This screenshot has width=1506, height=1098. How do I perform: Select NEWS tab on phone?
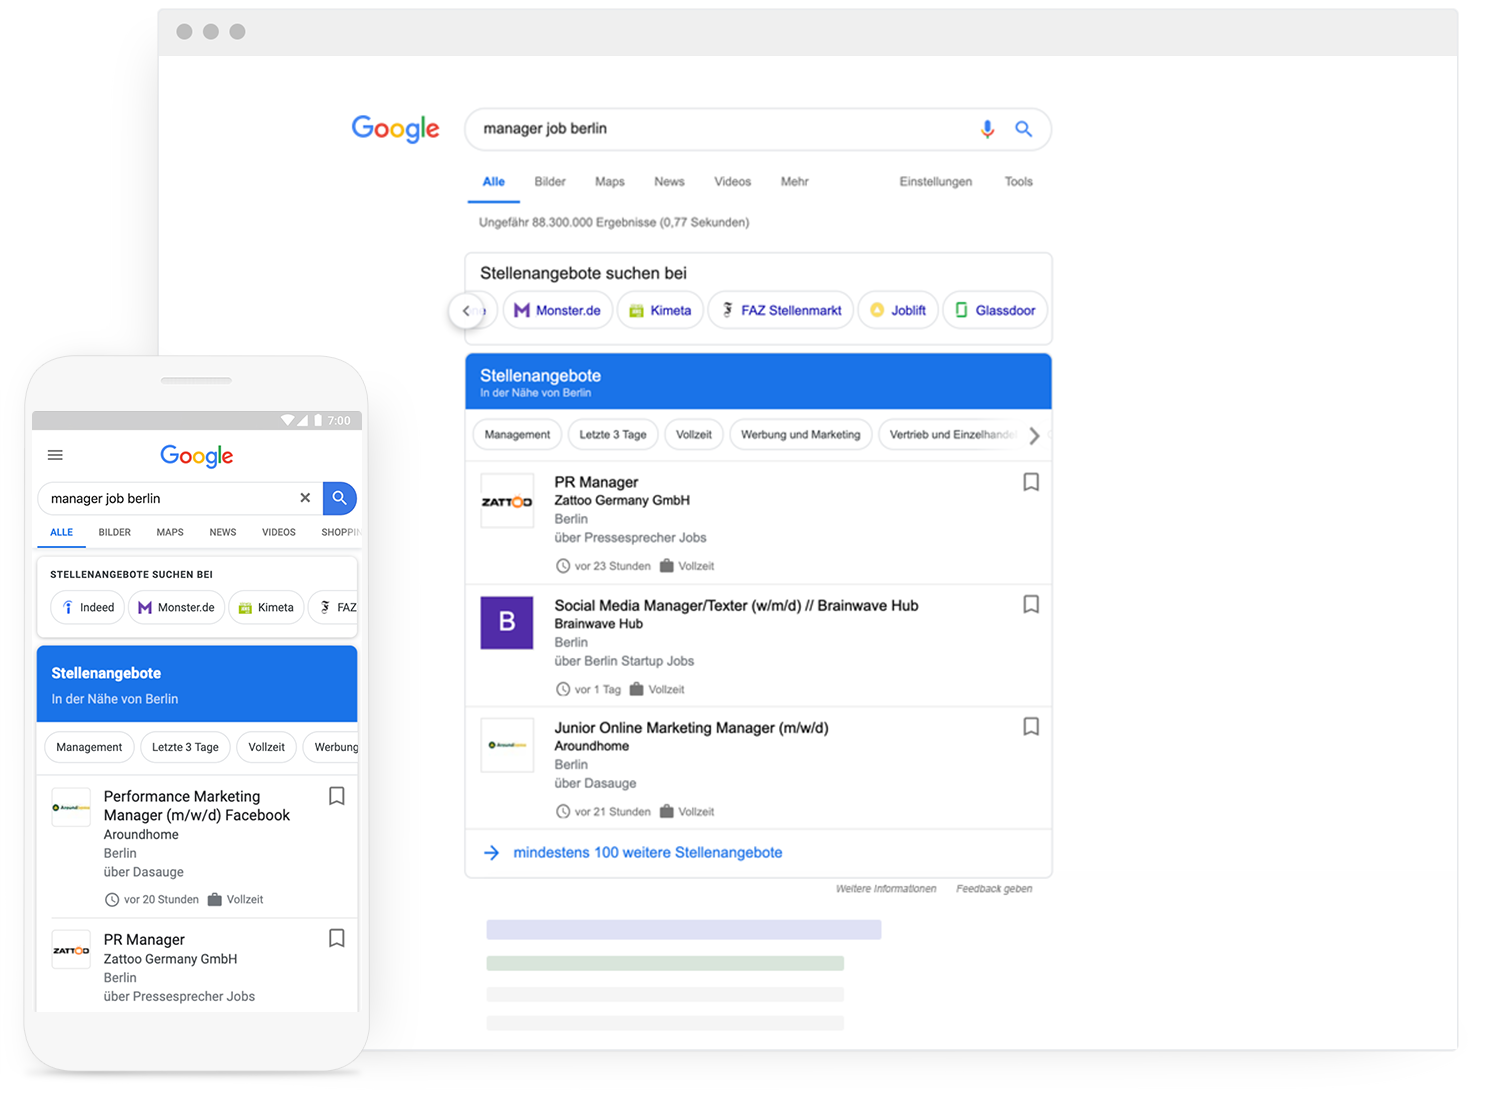pos(223,533)
